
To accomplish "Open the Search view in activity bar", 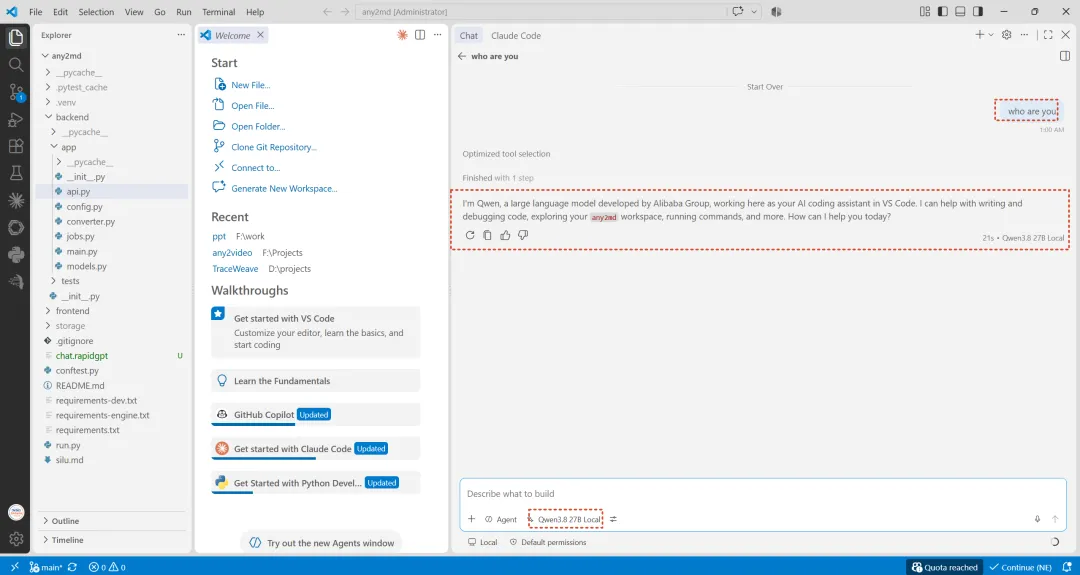I will tap(15, 64).
